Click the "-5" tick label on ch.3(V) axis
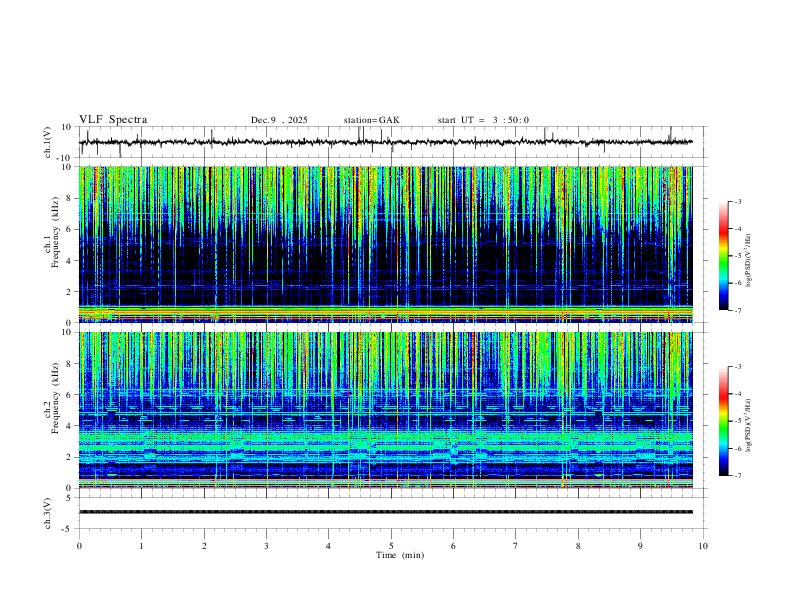 (67, 529)
